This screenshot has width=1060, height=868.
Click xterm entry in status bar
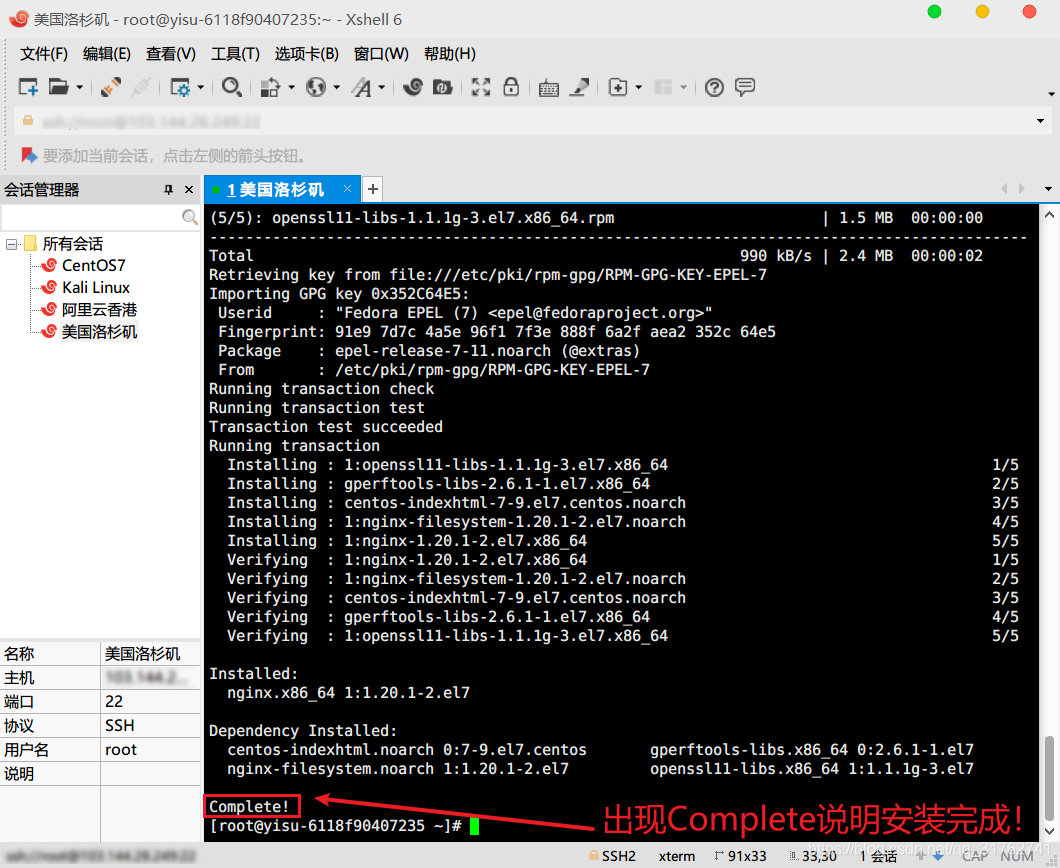677,857
